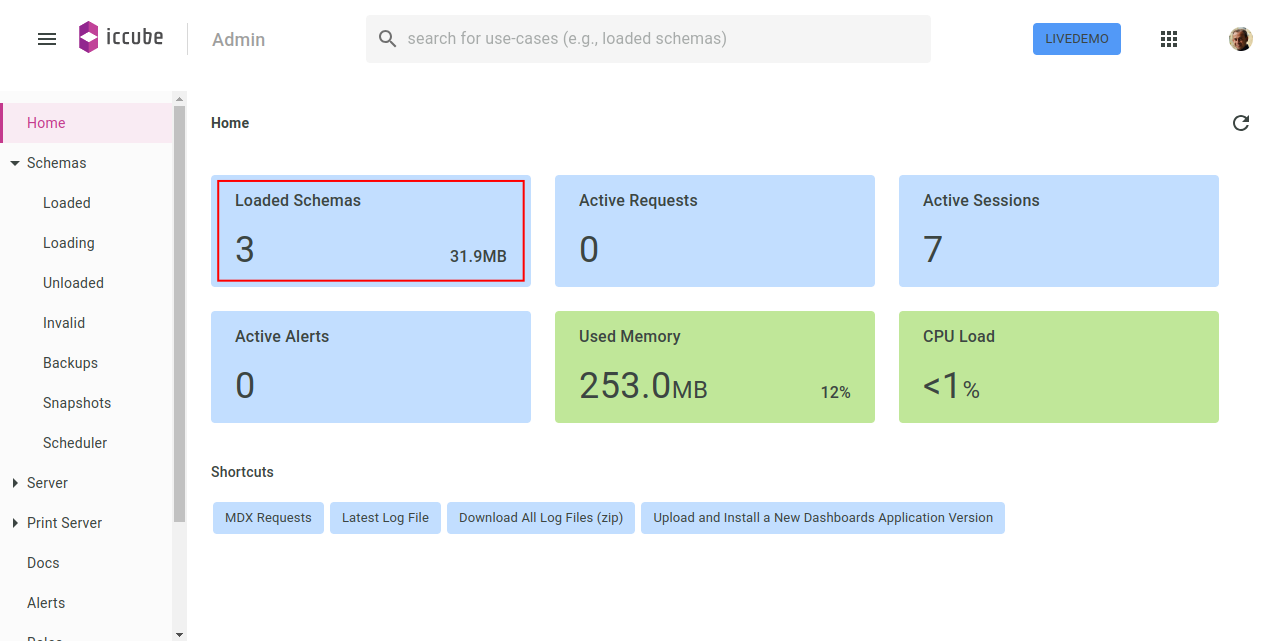1287x641 pixels.
Task: Expand the Server section
Action: [x=15, y=483]
